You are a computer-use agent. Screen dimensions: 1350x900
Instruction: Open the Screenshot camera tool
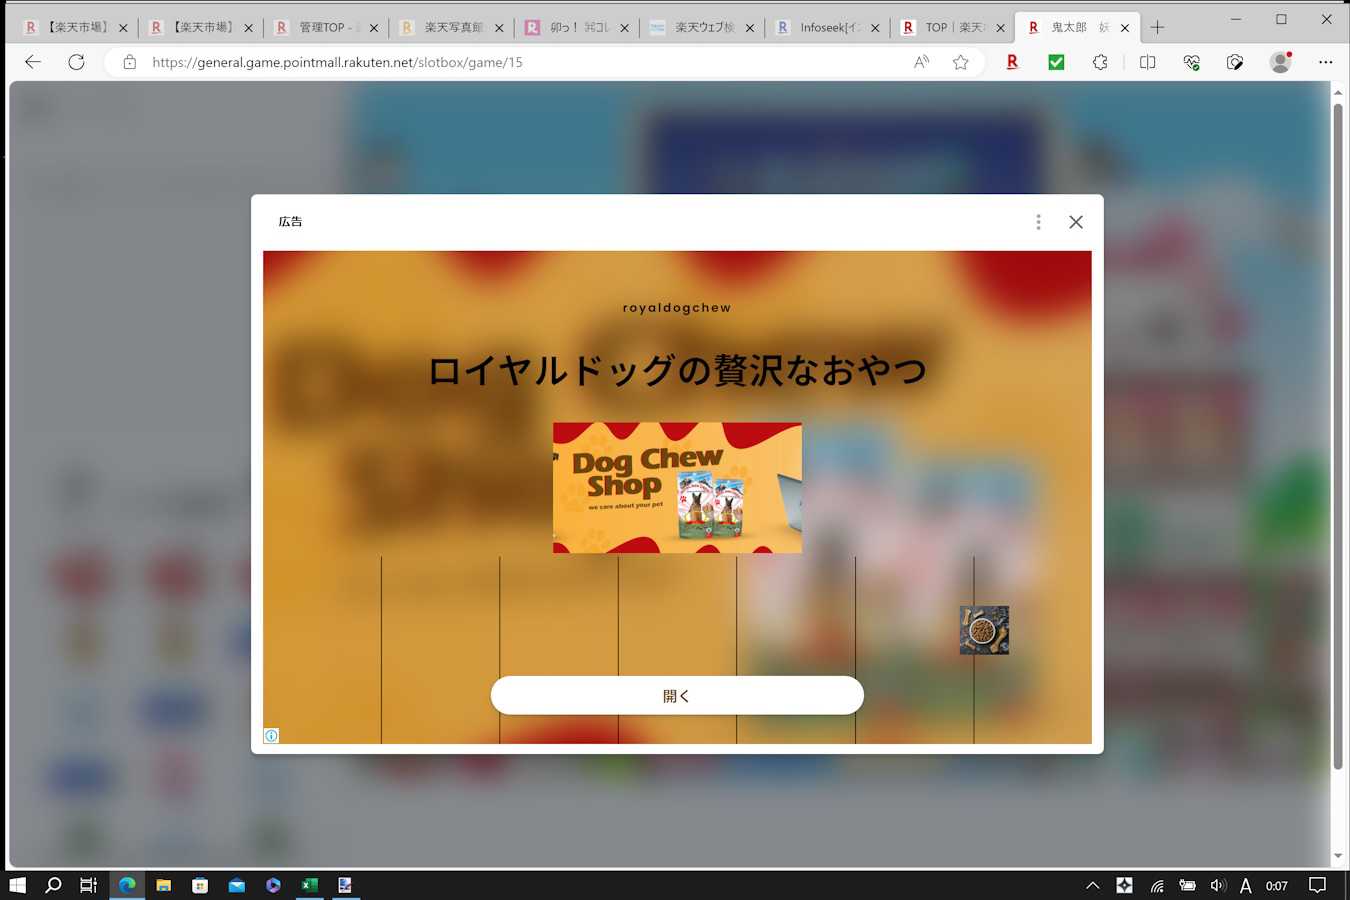[1235, 62]
